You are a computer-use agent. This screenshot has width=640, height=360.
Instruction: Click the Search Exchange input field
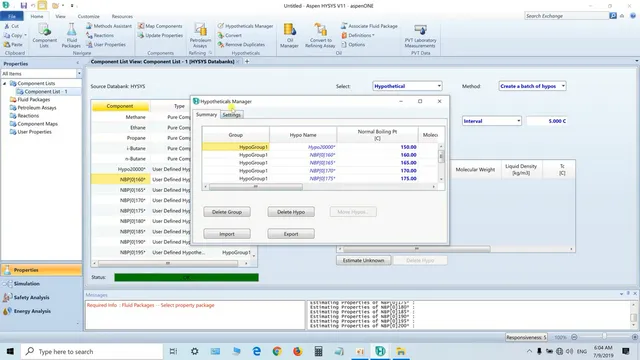(x=566, y=16)
